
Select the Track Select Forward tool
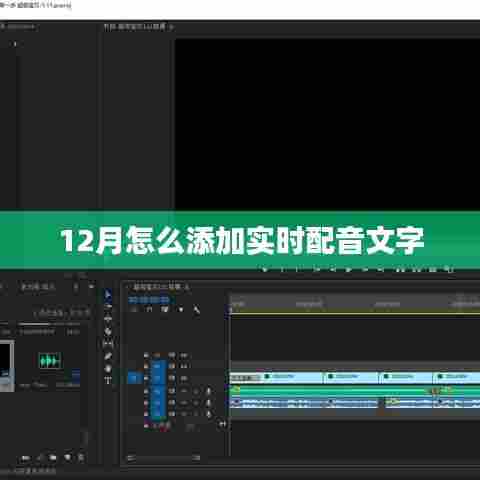108,307
